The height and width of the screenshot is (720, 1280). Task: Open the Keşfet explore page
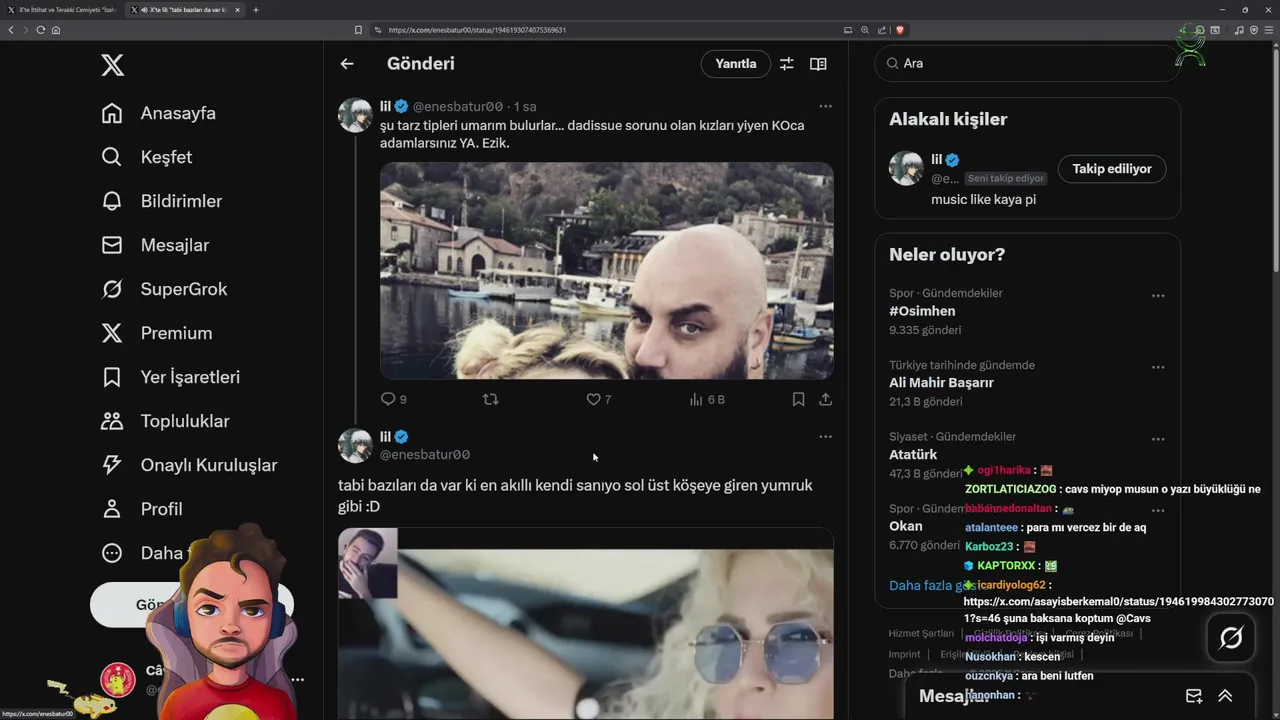pyautogui.click(x=147, y=157)
